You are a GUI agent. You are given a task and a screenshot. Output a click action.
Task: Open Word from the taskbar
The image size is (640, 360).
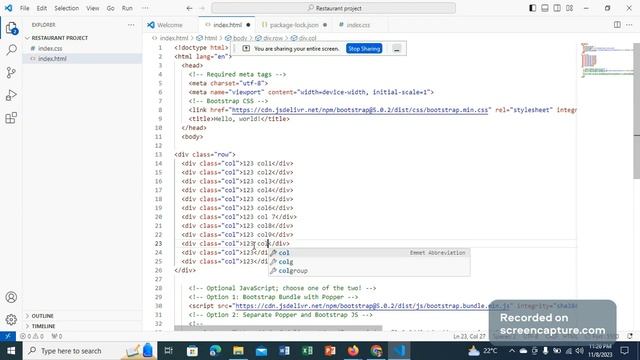coord(284,351)
